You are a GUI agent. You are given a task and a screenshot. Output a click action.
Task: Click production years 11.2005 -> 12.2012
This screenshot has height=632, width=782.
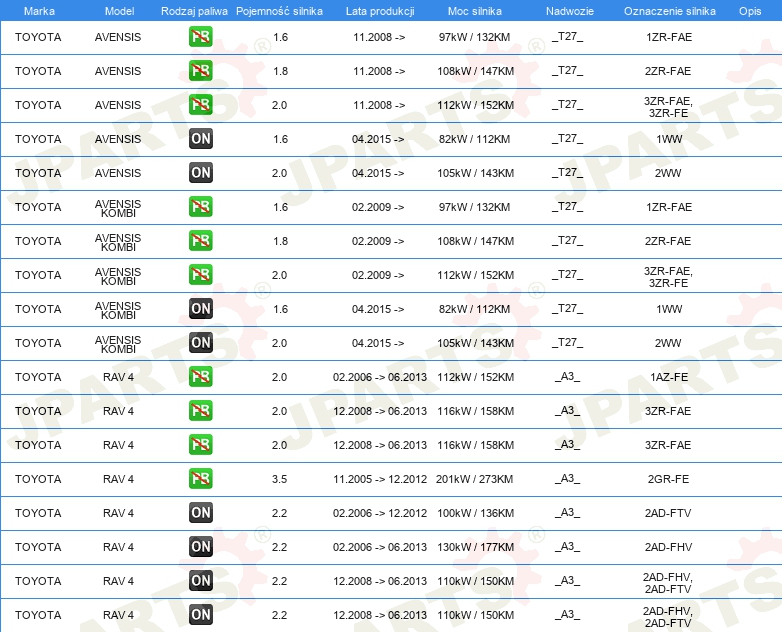[380, 479]
